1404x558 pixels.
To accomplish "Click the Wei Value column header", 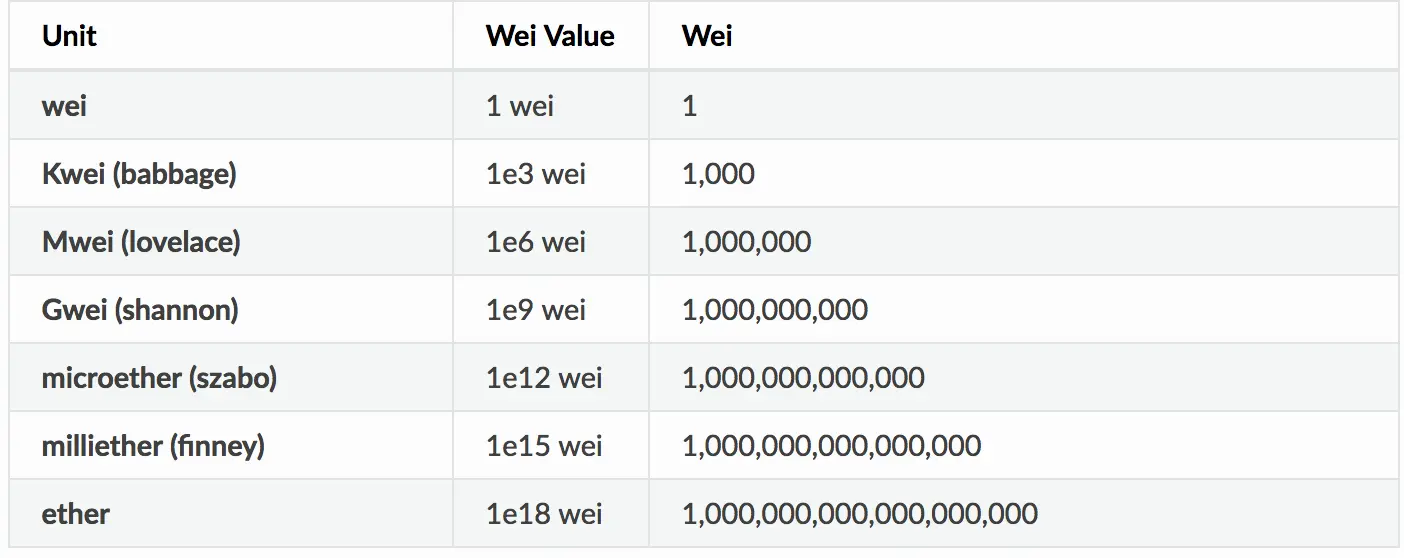I will 550,36.
